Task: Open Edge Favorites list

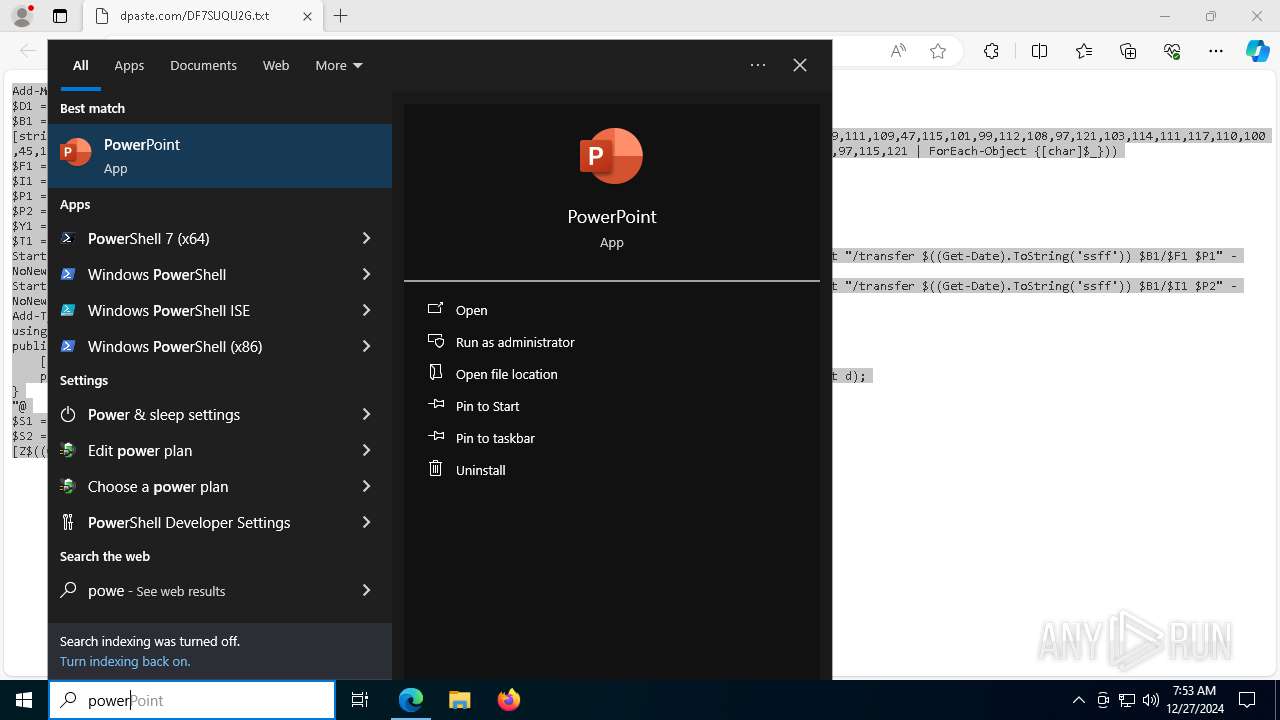Action: (x=1084, y=51)
